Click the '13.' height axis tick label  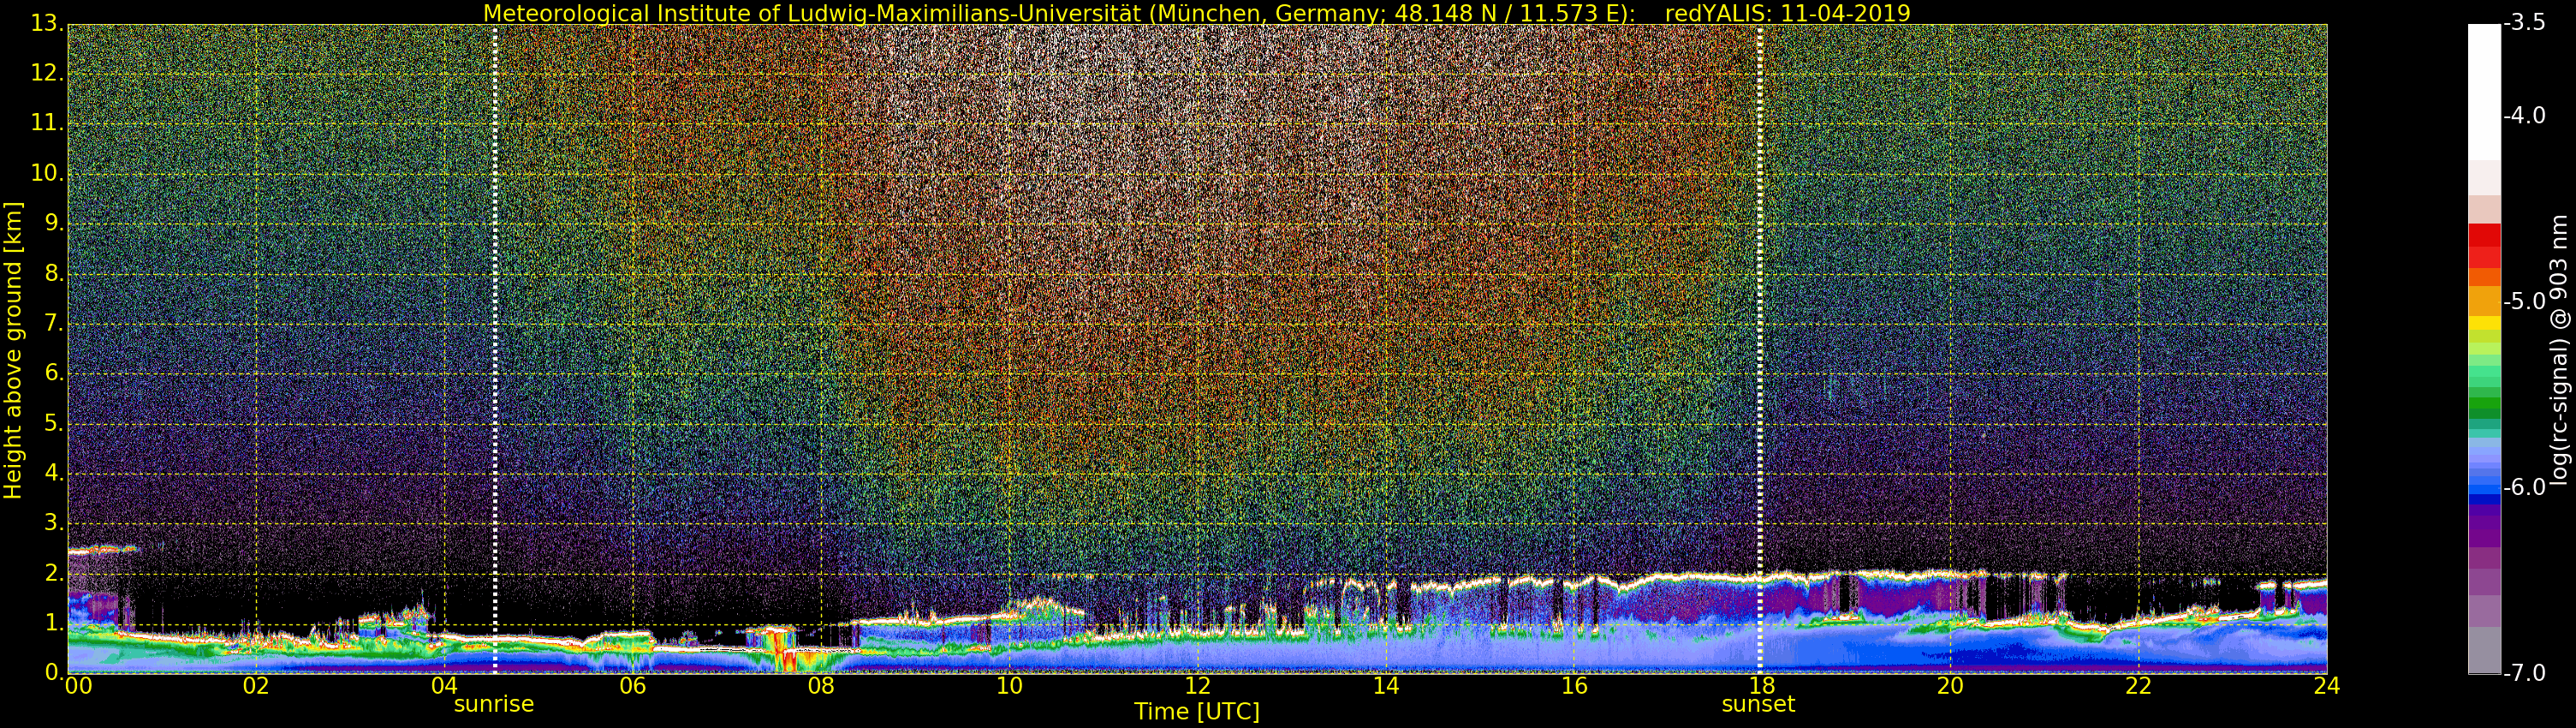[x=48, y=22]
